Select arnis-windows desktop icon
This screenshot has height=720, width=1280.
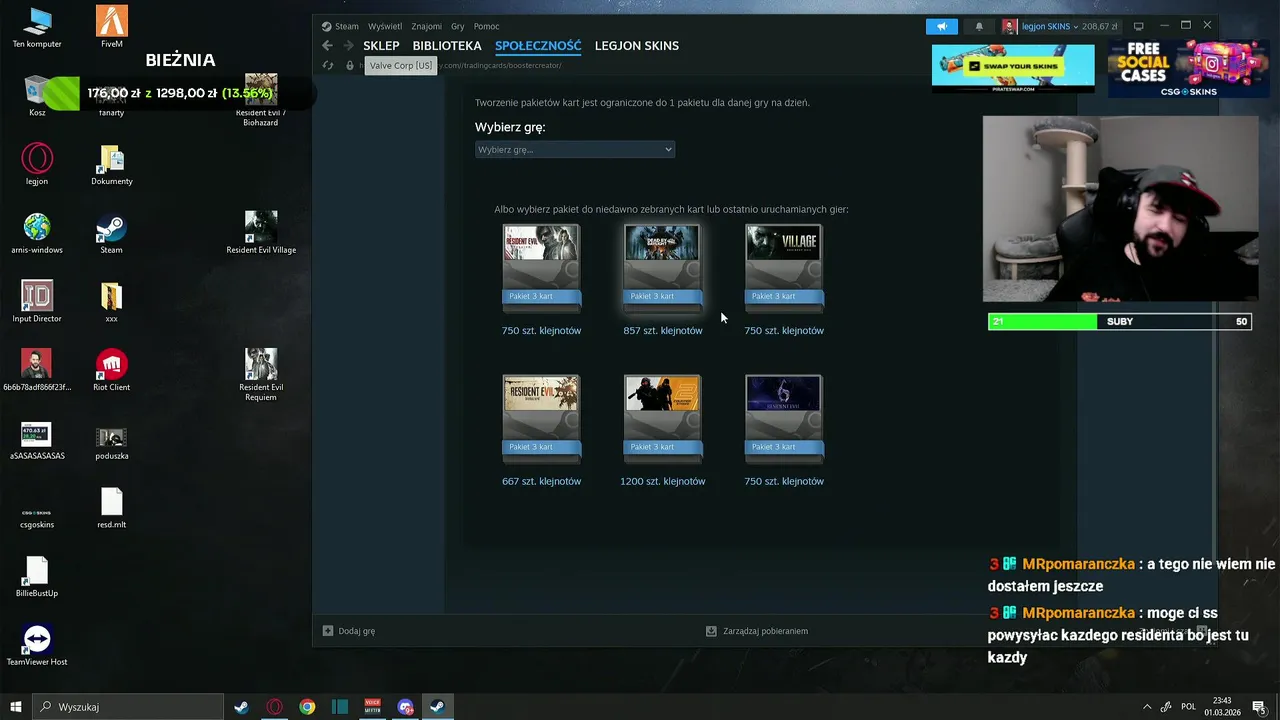pyautogui.click(x=37, y=233)
